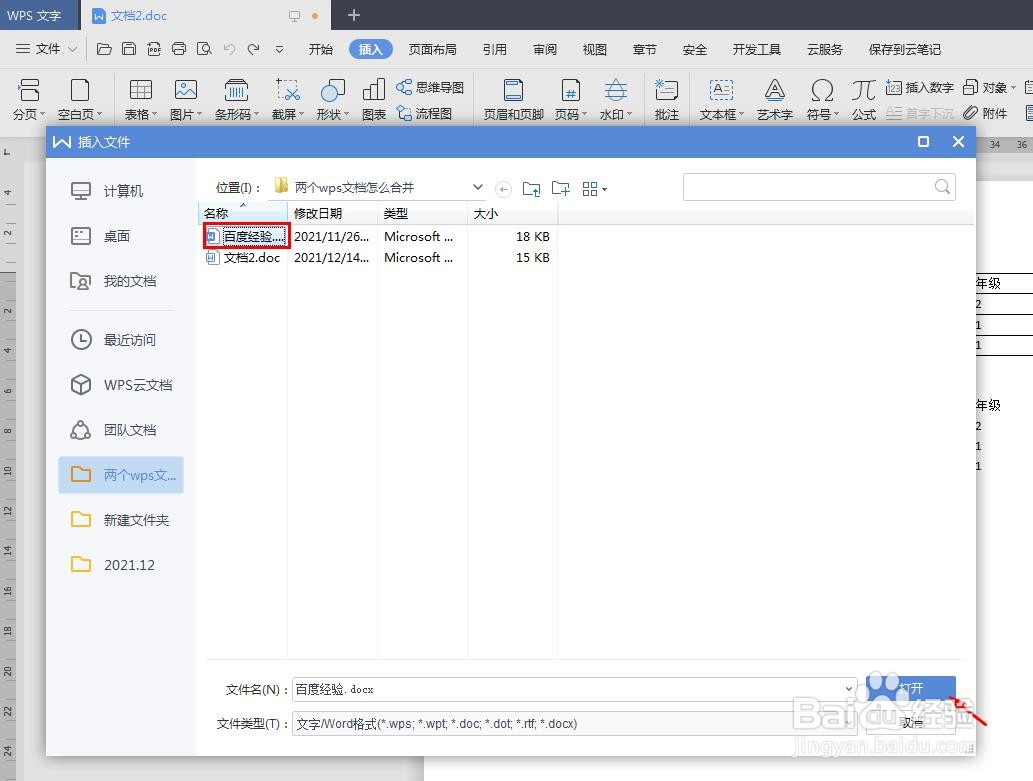Click the 页眉和页脚 header footer tool

[513, 100]
